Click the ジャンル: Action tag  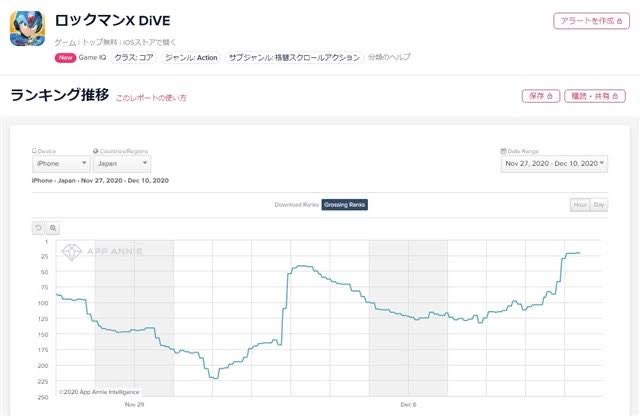[x=191, y=58]
